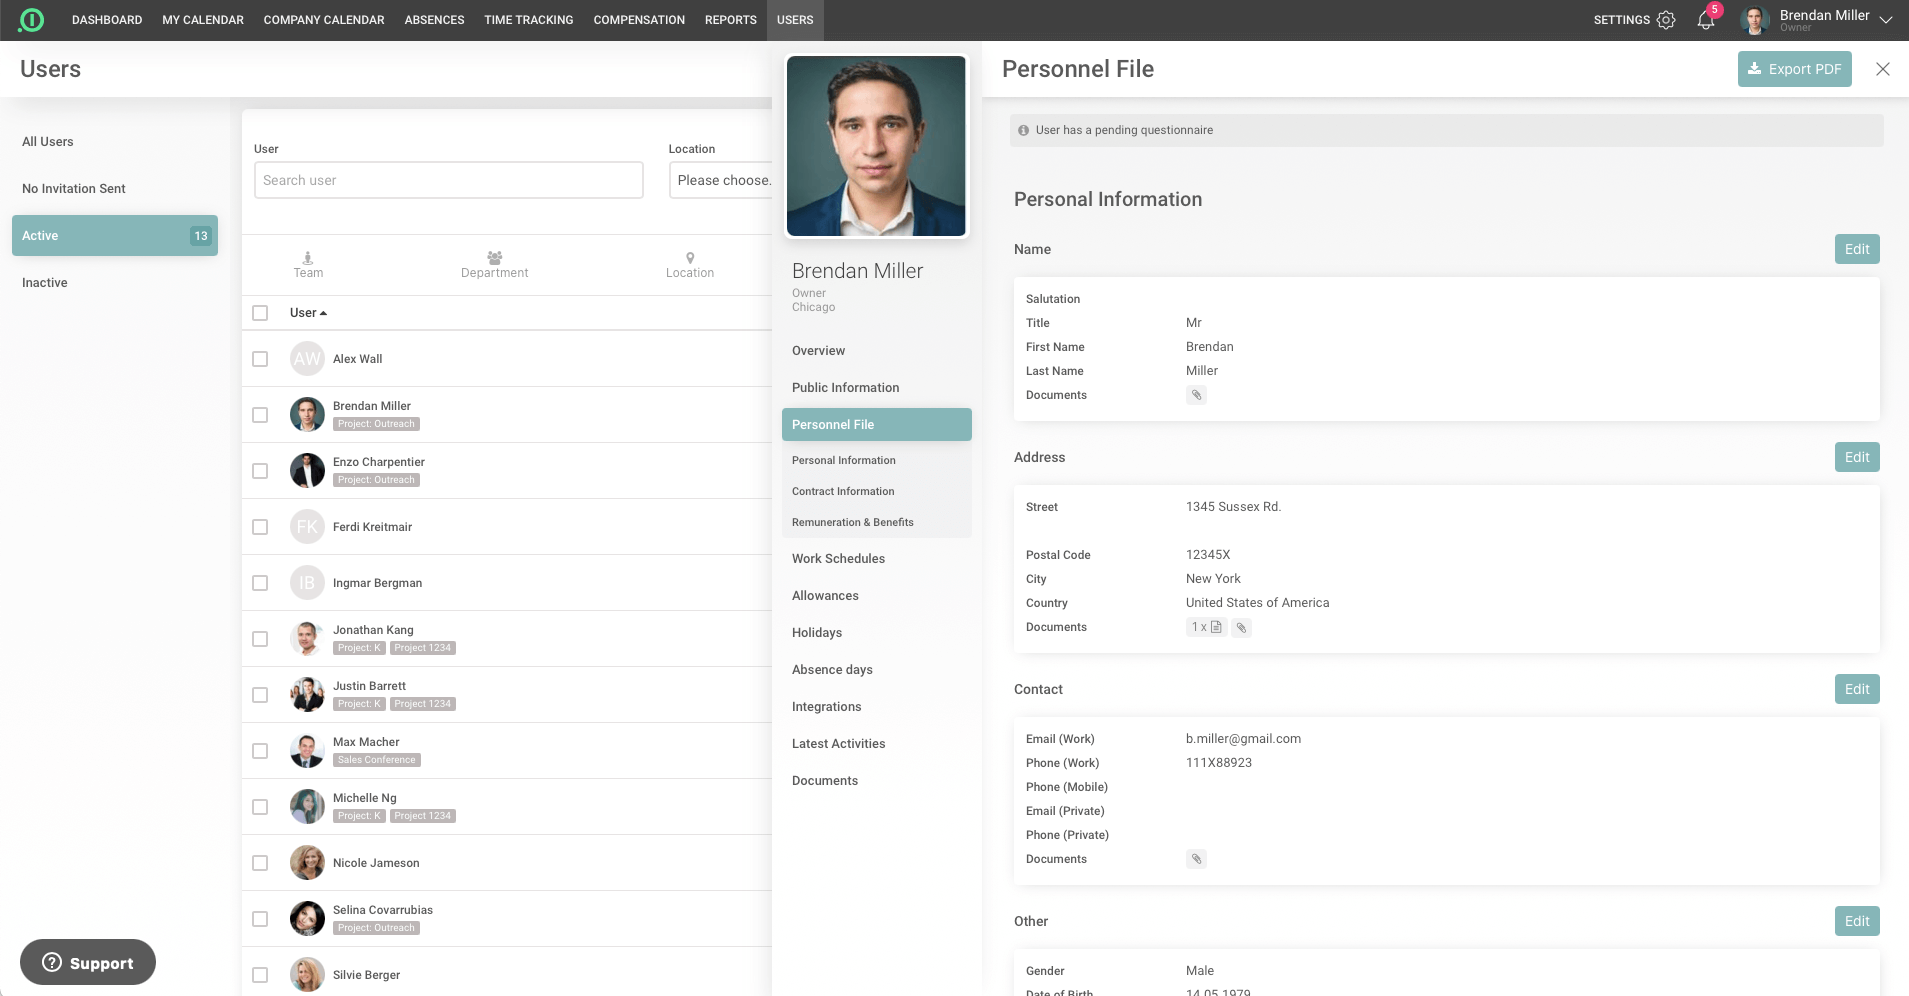The width and height of the screenshot is (1909, 996).
Task: Click the notification bell icon
Action: [1705, 20]
